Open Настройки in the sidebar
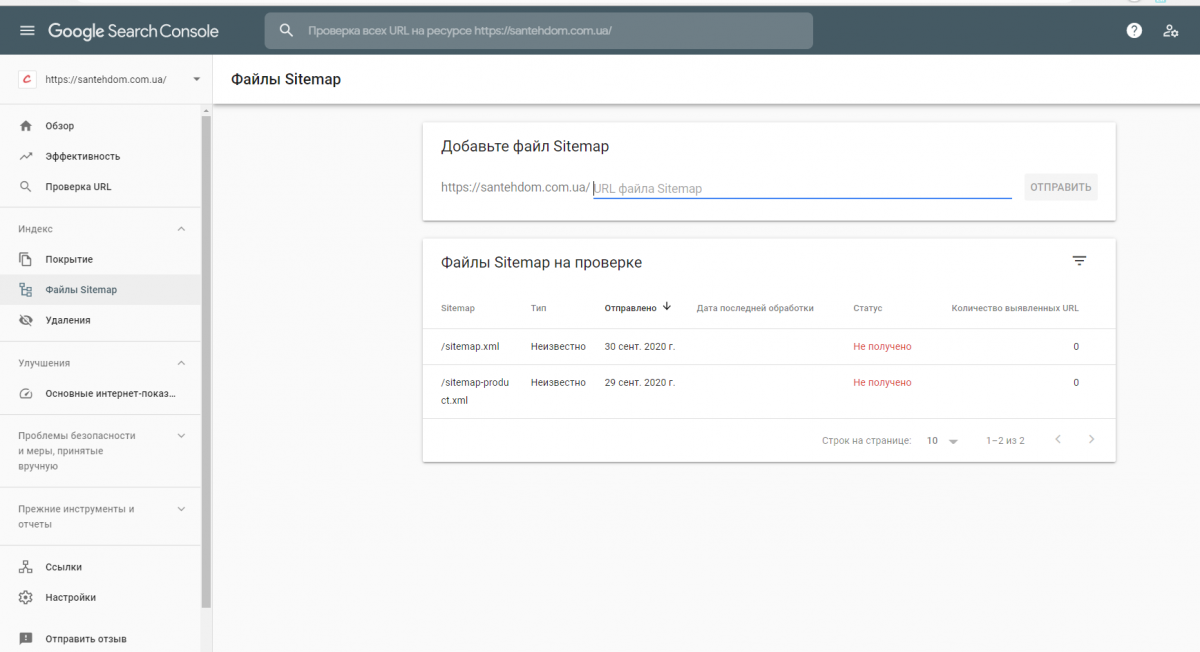This screenshot has height=652, width=1200. tap(100, 598)
